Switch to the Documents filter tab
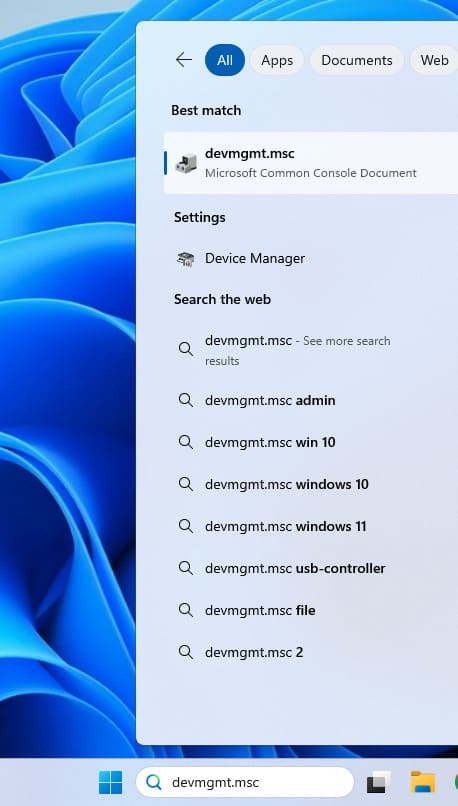Image resolution: width=458 pixels, height=806 pixels. 357,60
